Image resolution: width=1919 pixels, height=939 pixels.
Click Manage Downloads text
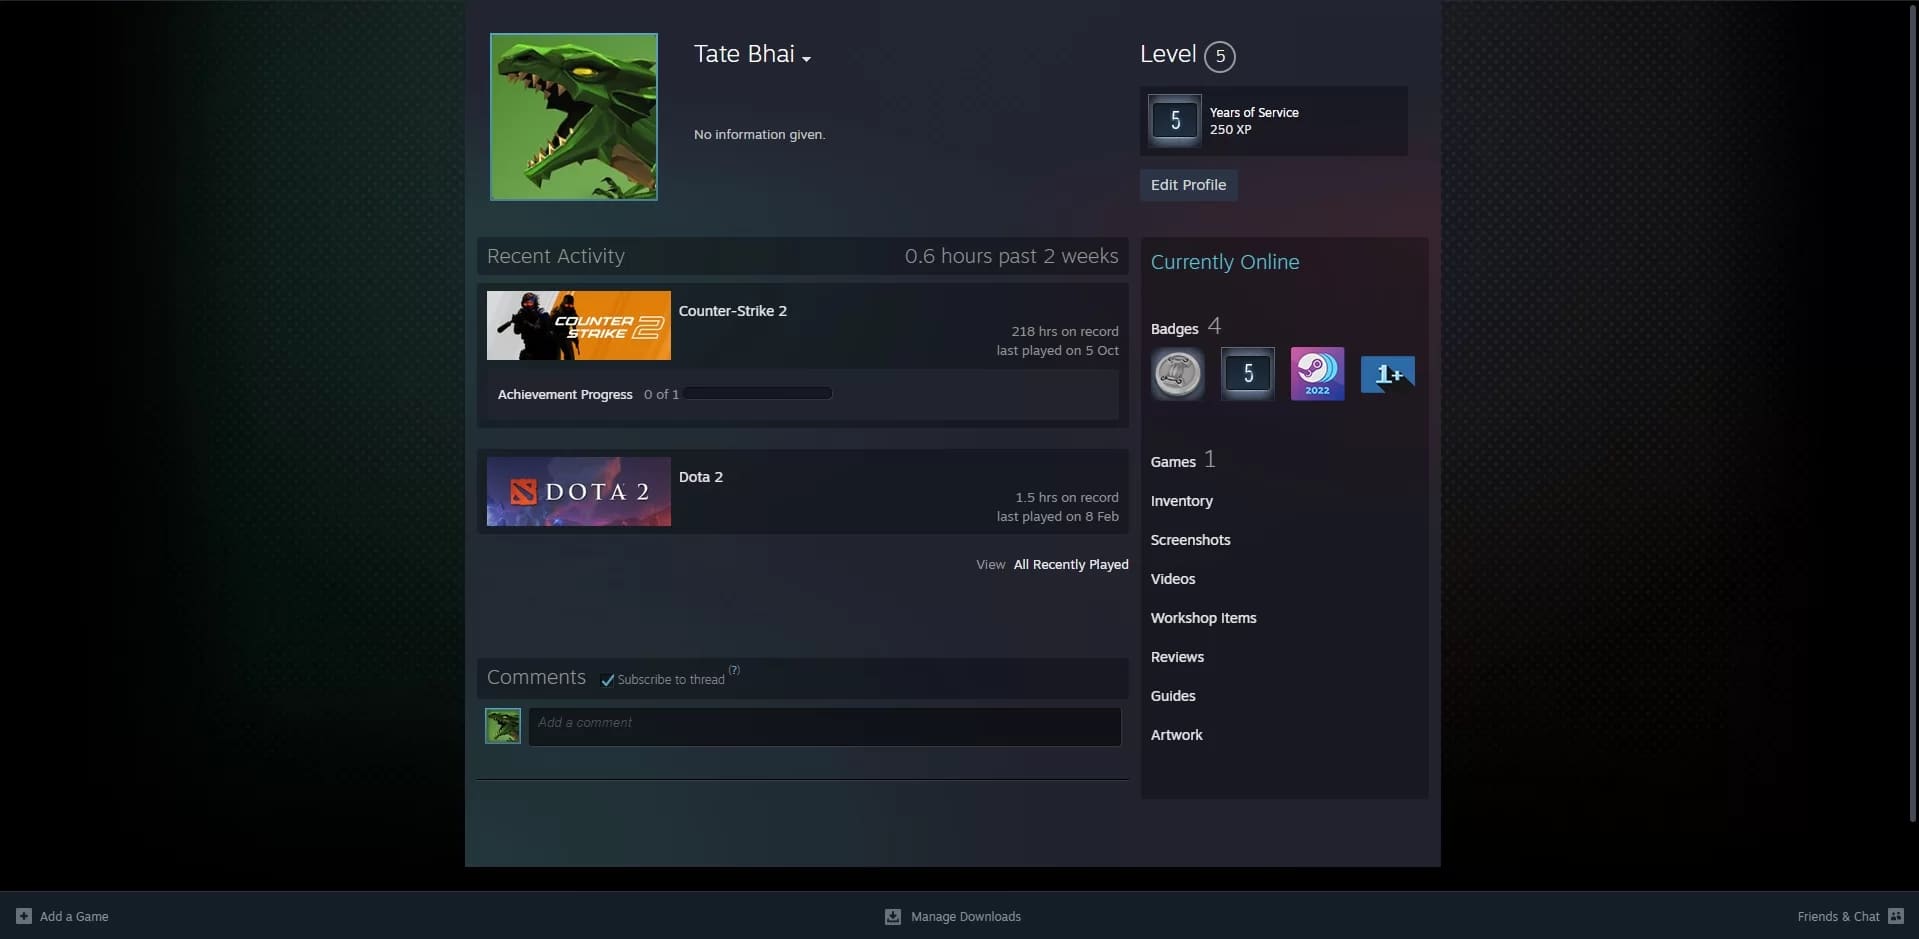tap(966, 916)
